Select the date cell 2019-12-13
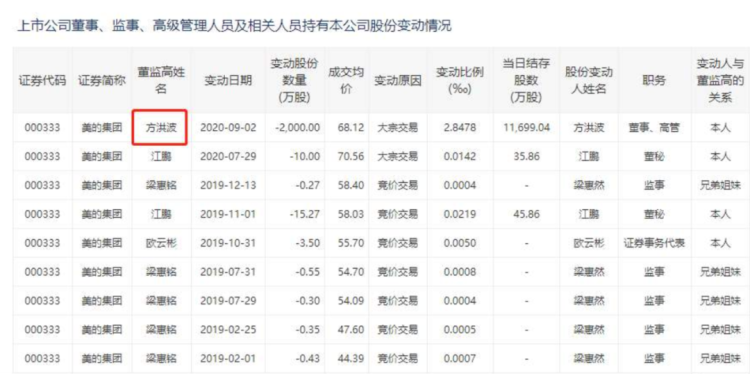 click(x=228, y=186)
